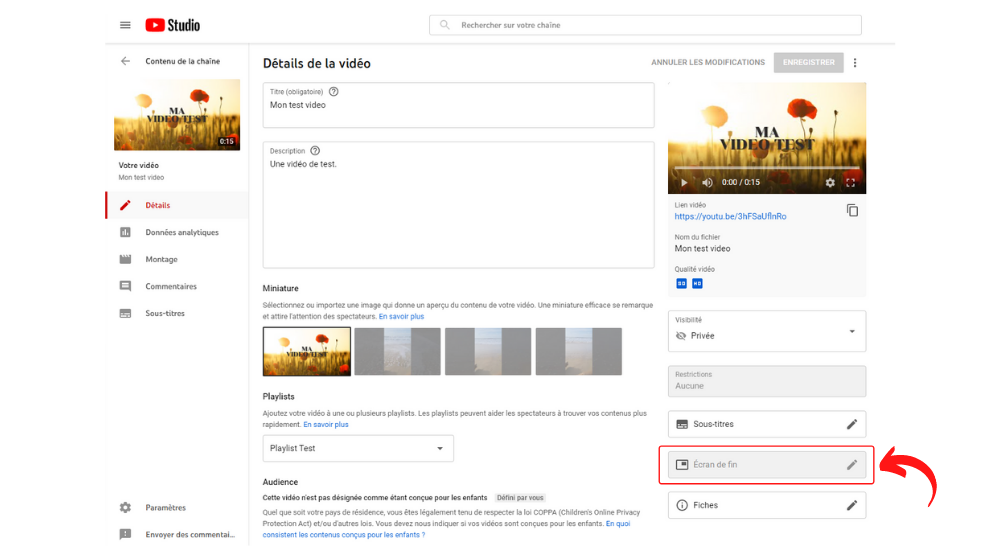Open the COPPA children content link
The width and height of the screenshot is (1000, 560).
tap(446, 529)
